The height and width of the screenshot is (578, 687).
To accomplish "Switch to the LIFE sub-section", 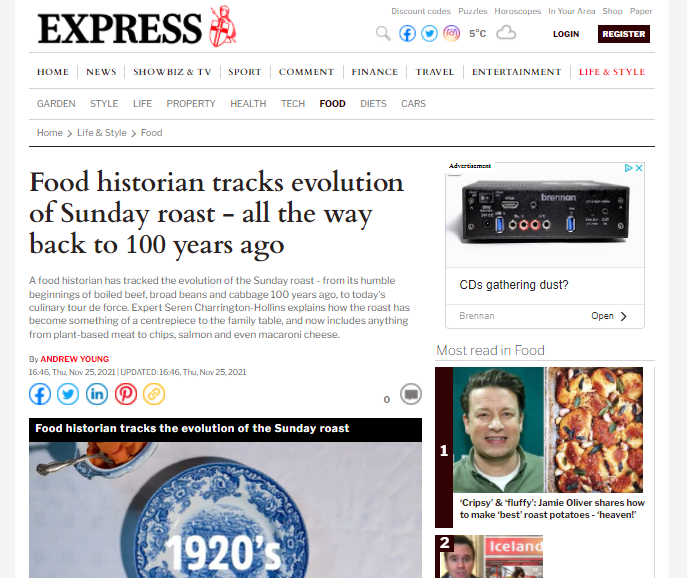I will point(142,104).
